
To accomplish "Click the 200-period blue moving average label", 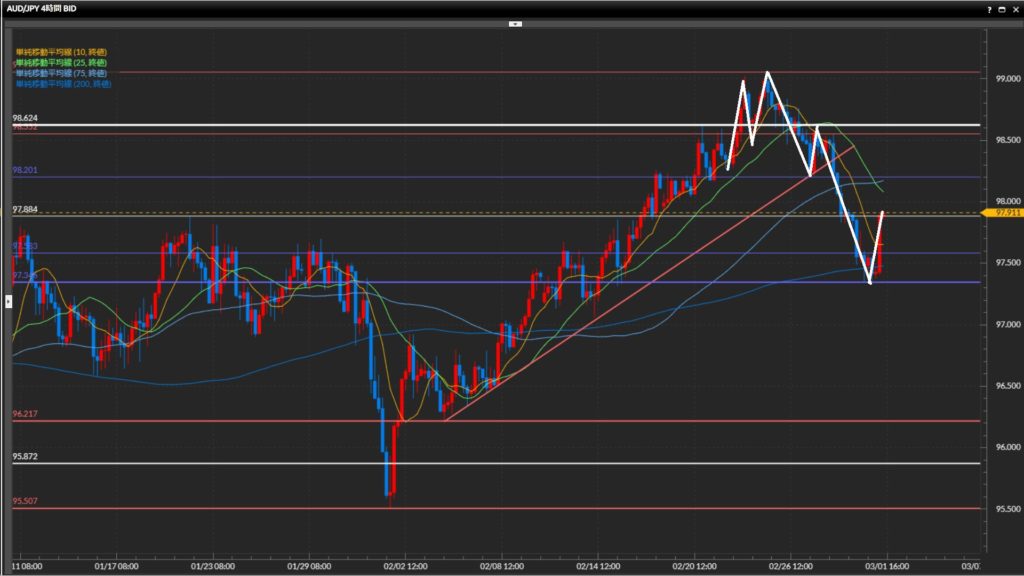I will (64, 84).
